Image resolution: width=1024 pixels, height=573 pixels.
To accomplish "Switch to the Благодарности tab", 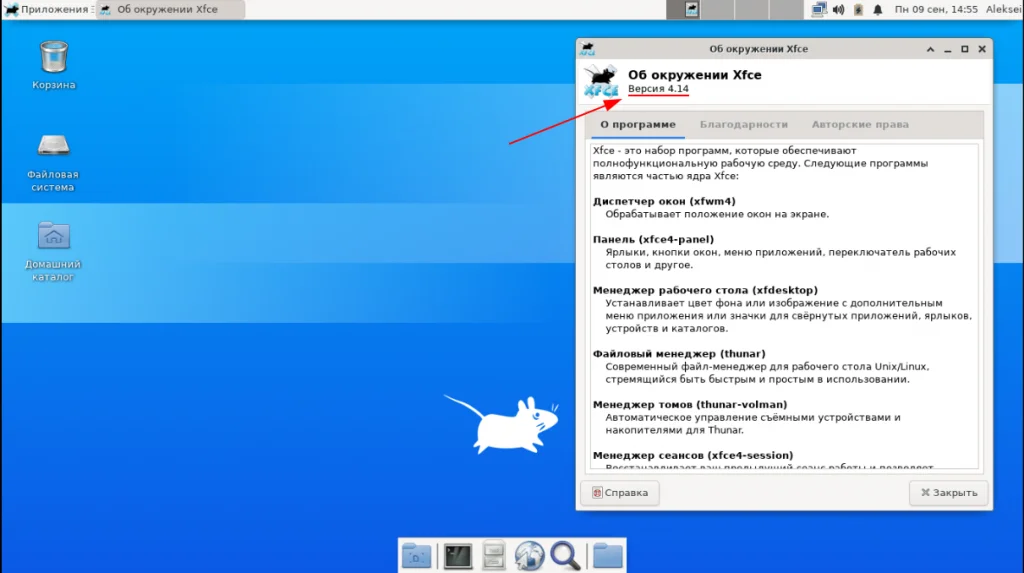I will tap(744, 124).
